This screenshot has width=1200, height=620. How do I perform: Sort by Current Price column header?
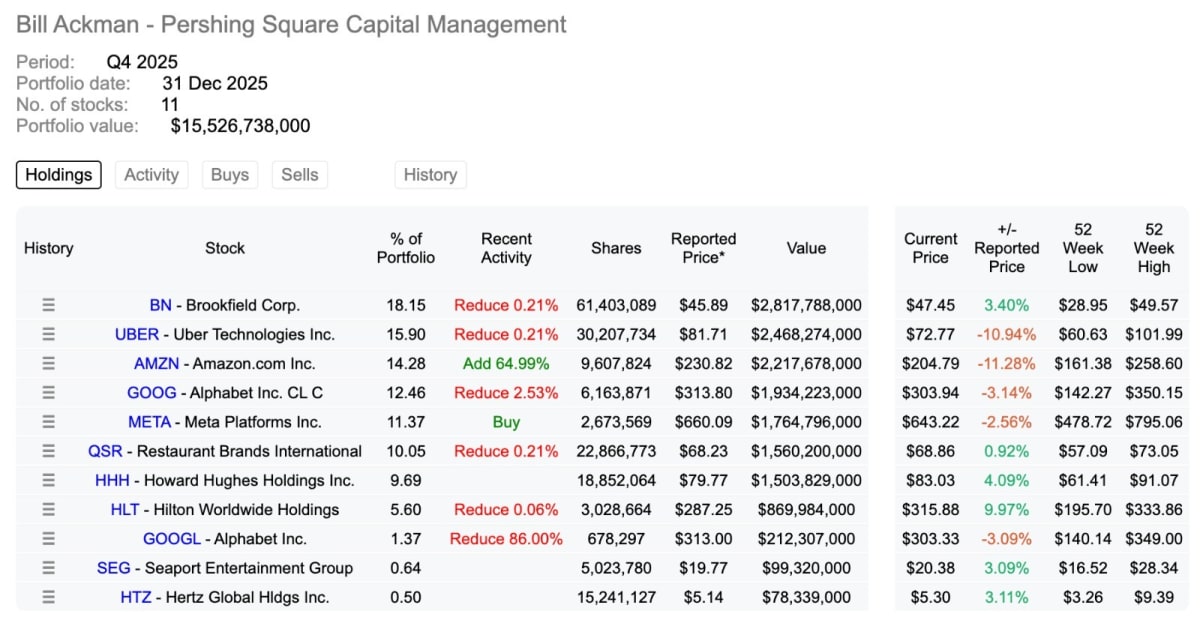coord(930,248)
